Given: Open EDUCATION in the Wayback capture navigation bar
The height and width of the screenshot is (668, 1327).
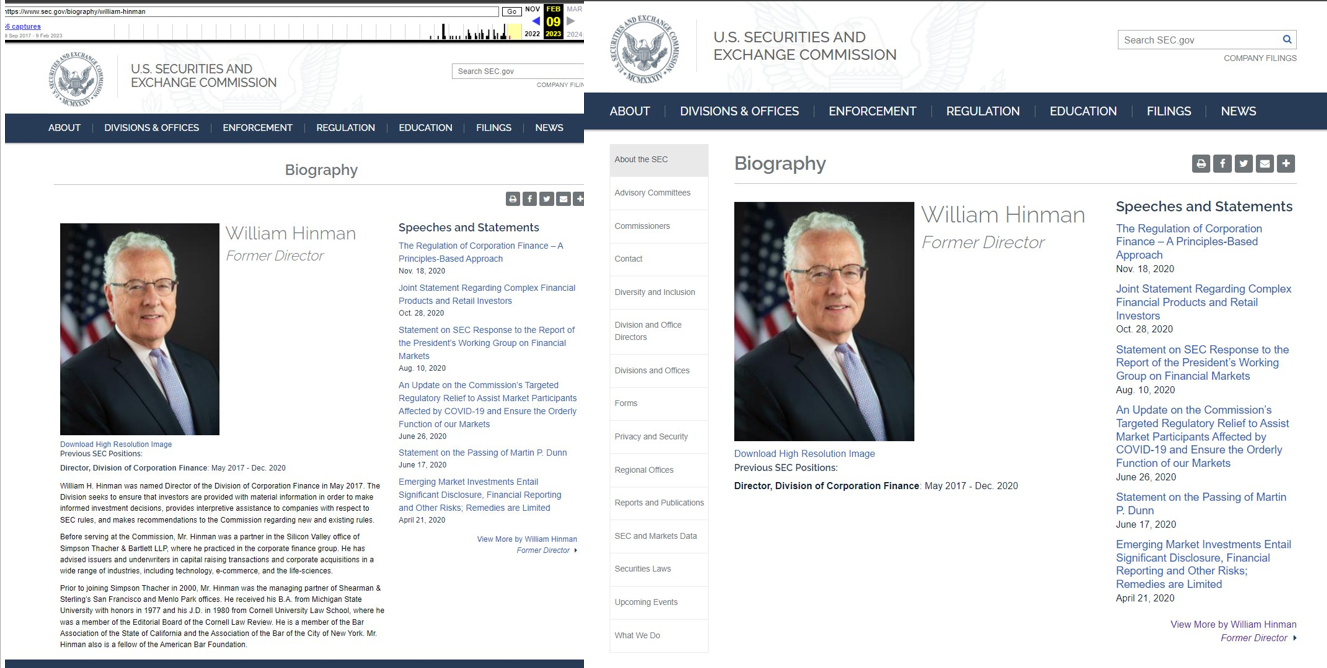Looking at the screenshot, I should [426, 128].
